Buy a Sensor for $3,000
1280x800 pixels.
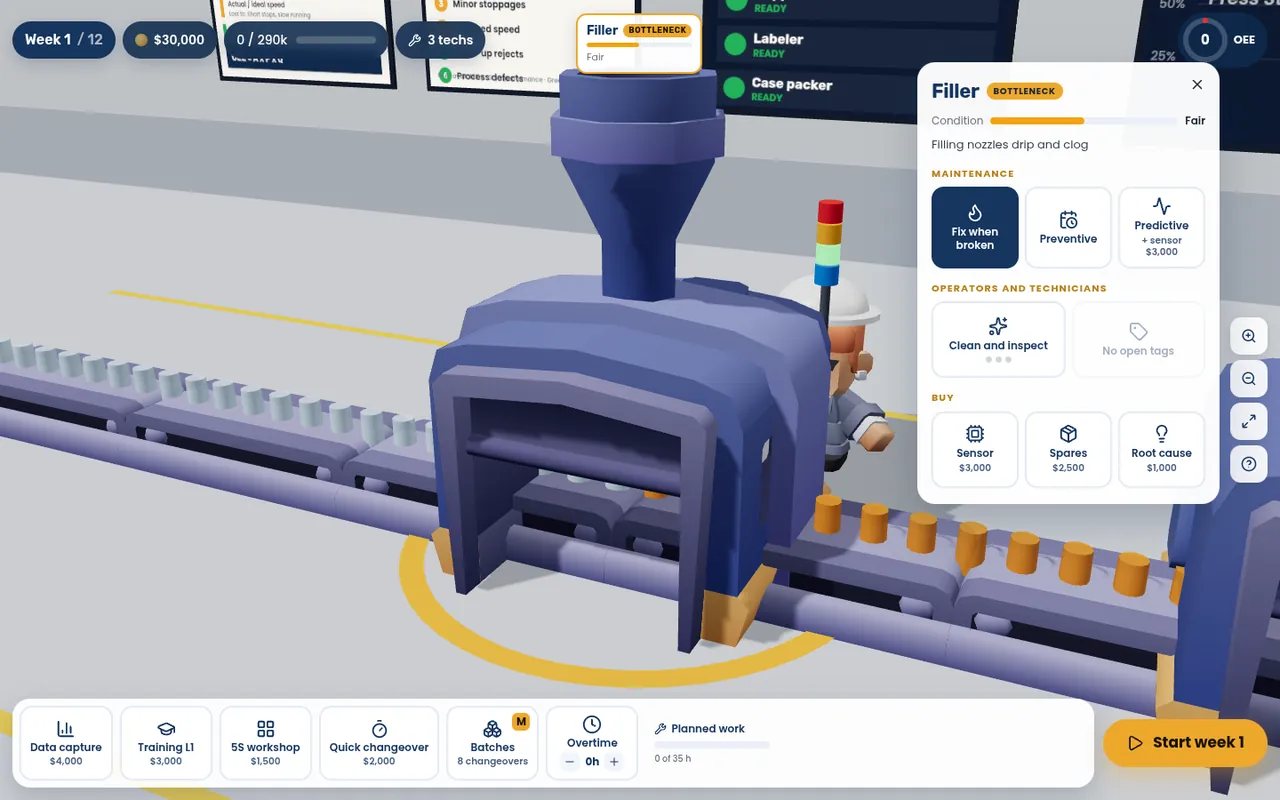pos(975,450)
